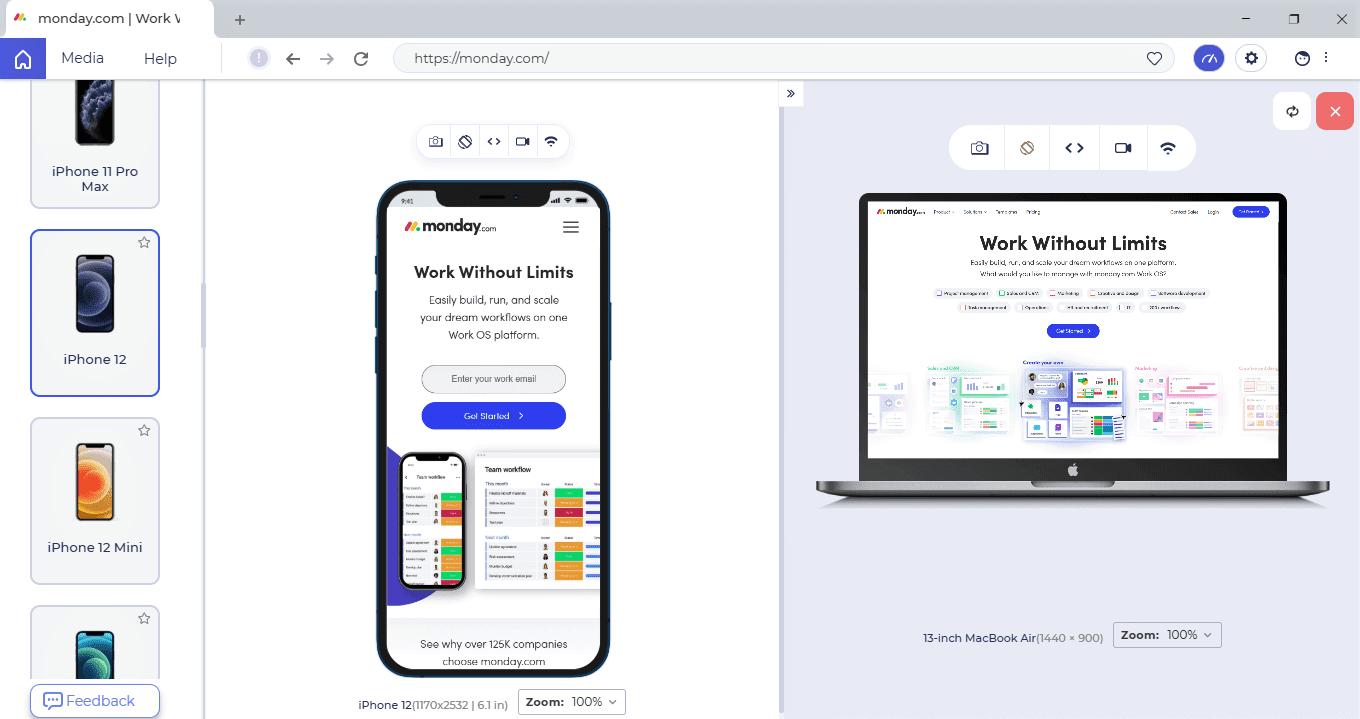Click the blue performance meter icon in the toolbar
This screenshot has height=719, width=1360.
coord(1208,58)
